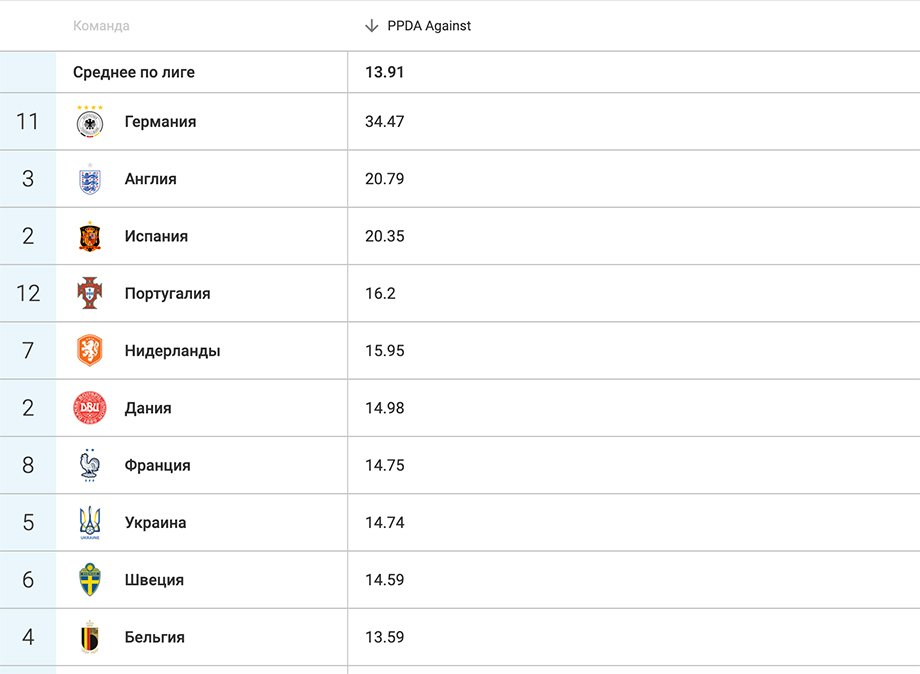Click Germany's PPDA value 34.47
Viewport: 920px width, 674px height.
[385, 121]
